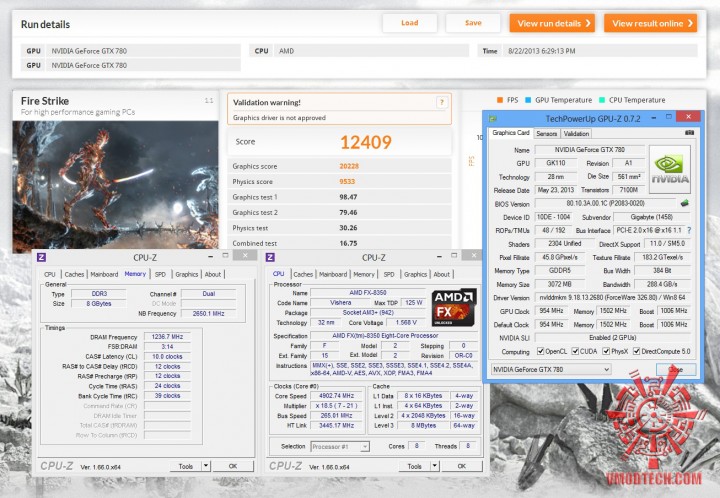This screenshot has height=498, width=720.
Task: Expand the Tools arrow in right CPU-Z window
Action: click(x=434, y=466)
